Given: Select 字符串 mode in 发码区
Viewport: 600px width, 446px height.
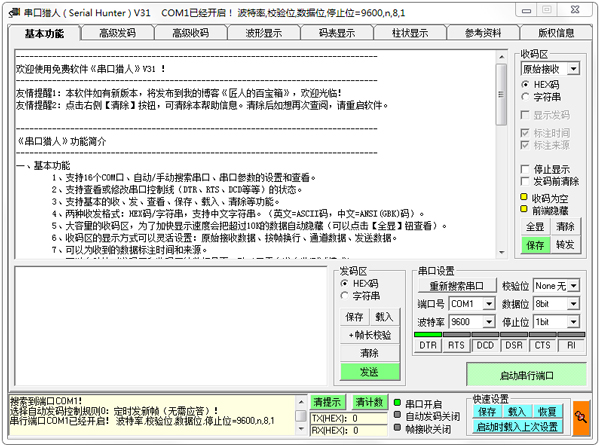Looking at the screenshot, I should point(346,296).
